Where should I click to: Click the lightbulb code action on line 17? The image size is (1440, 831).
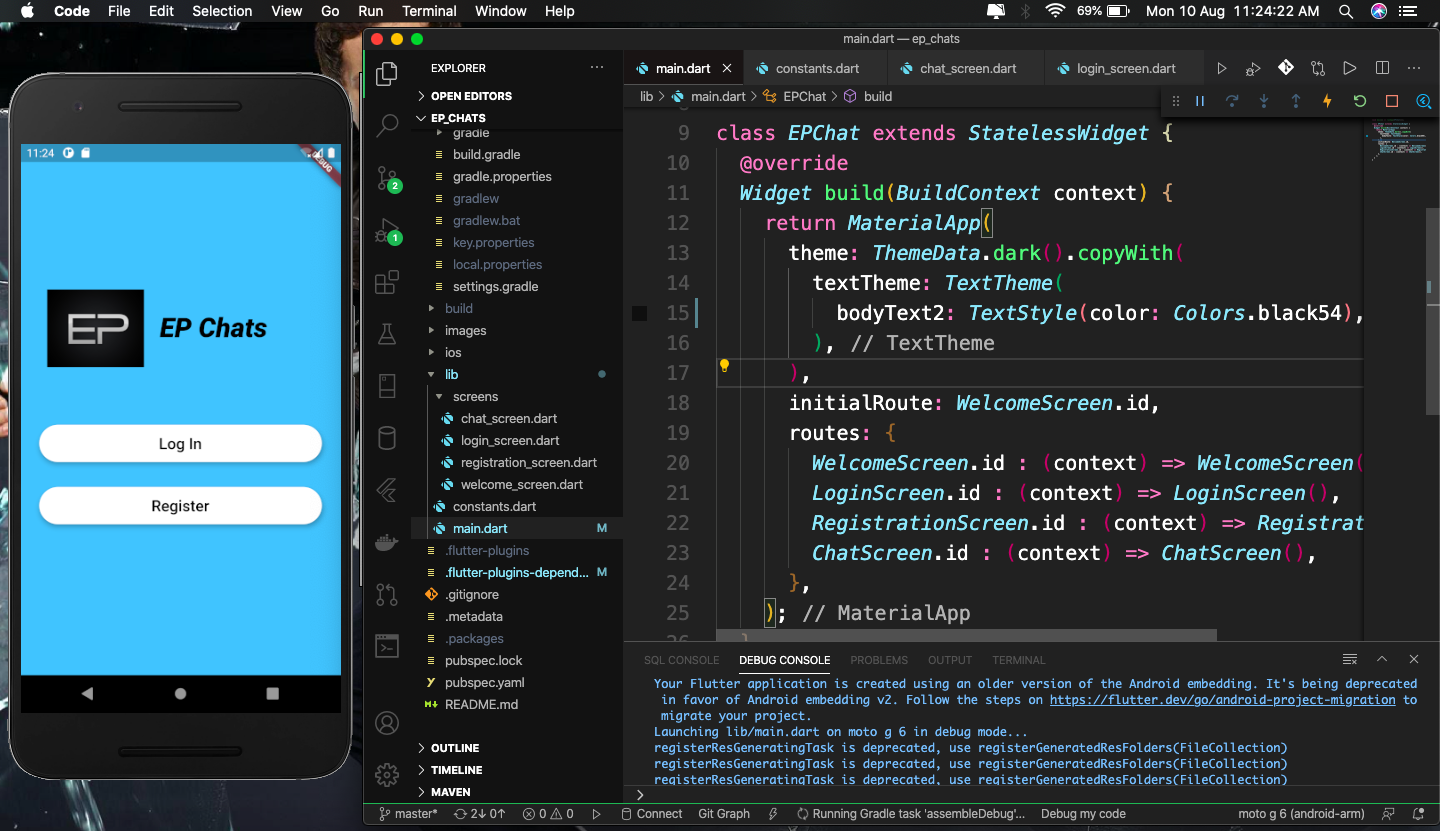(x=725, y=366)
